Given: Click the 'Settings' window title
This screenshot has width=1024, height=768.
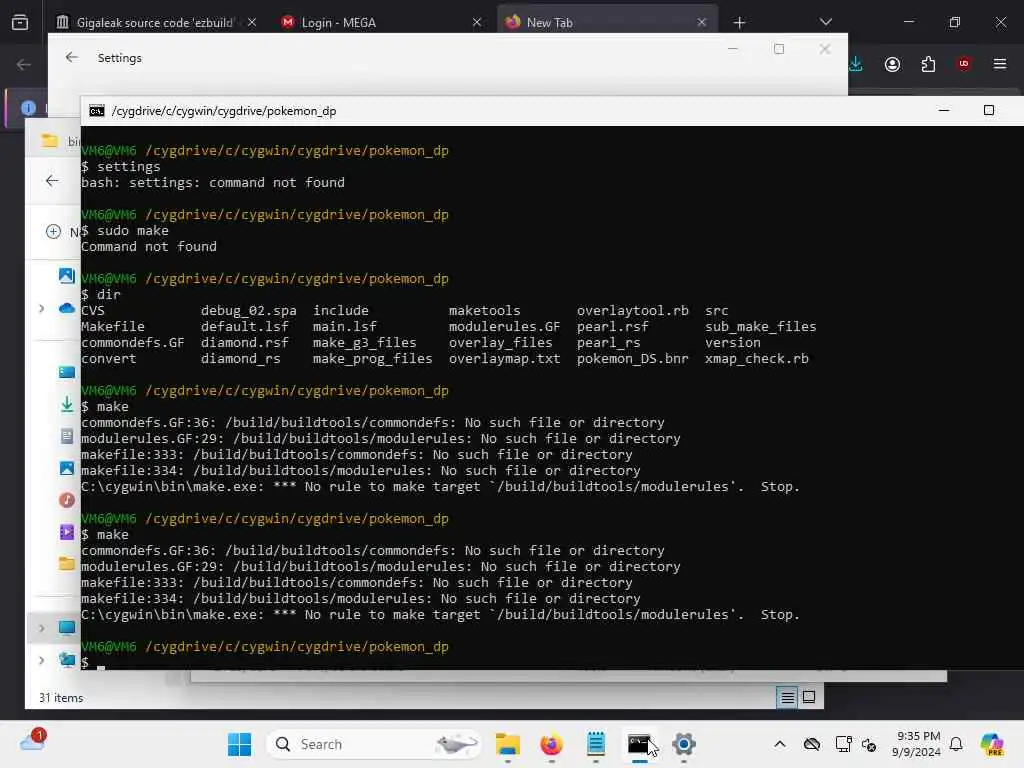Looking at the screenshot, I should [120, 58].
